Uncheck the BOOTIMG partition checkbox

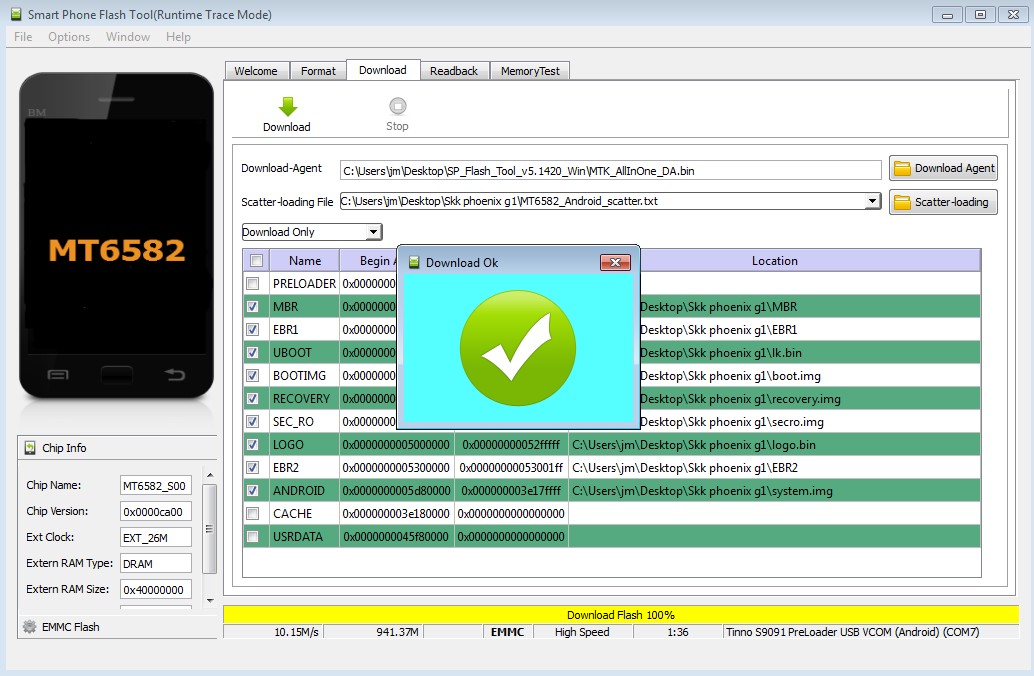pos(253,375)
